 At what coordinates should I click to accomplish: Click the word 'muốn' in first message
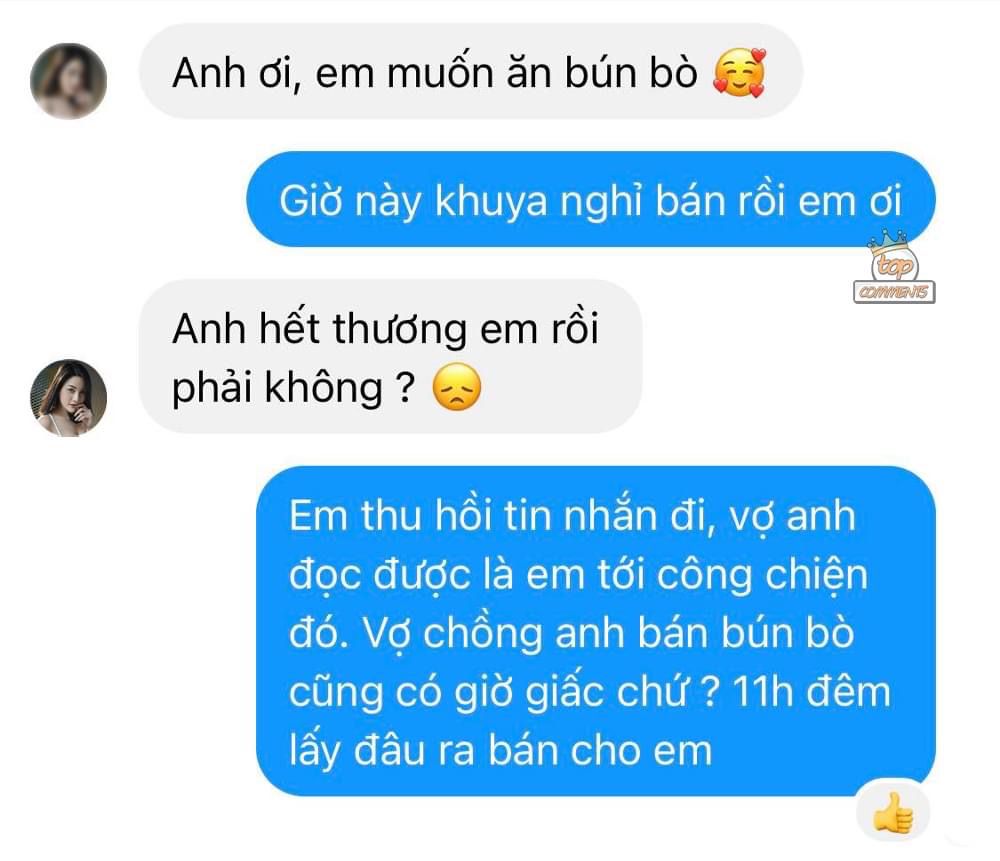click(x=440, y=73)
